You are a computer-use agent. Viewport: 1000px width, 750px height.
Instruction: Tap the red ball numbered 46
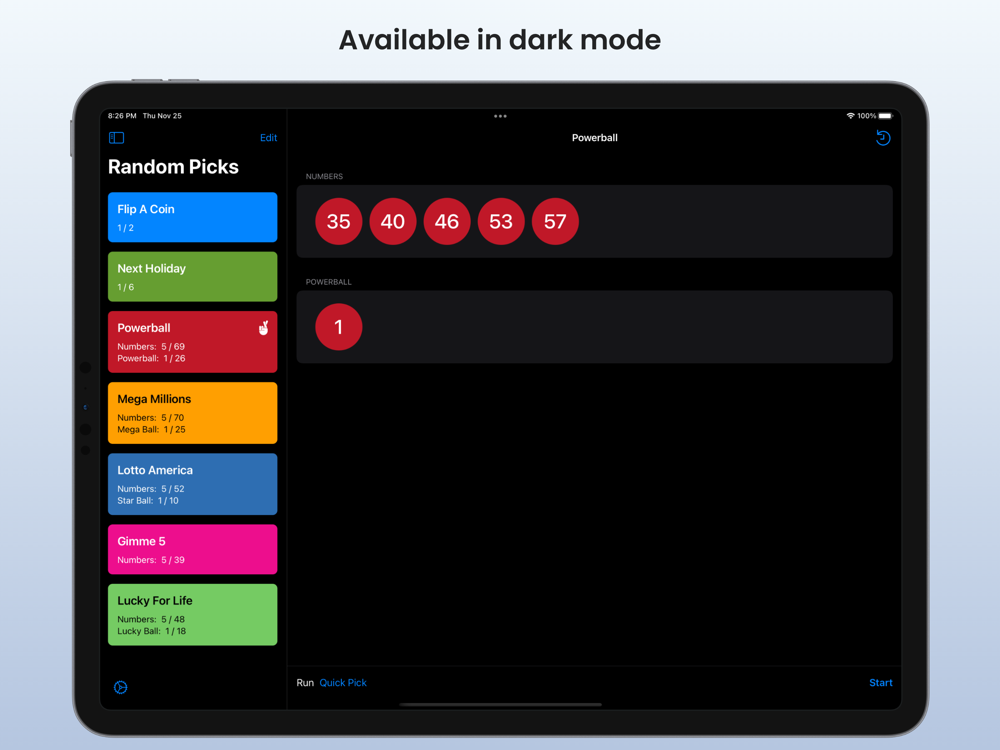[x=447, y=221]
